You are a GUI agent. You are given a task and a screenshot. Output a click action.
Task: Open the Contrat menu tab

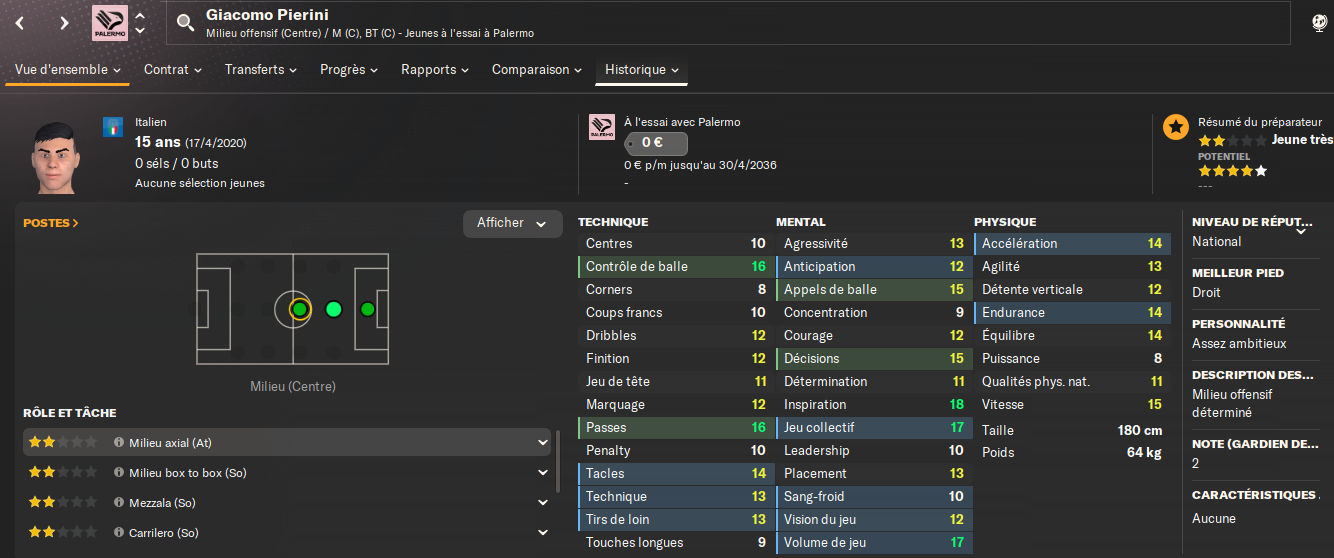point(173,70)
